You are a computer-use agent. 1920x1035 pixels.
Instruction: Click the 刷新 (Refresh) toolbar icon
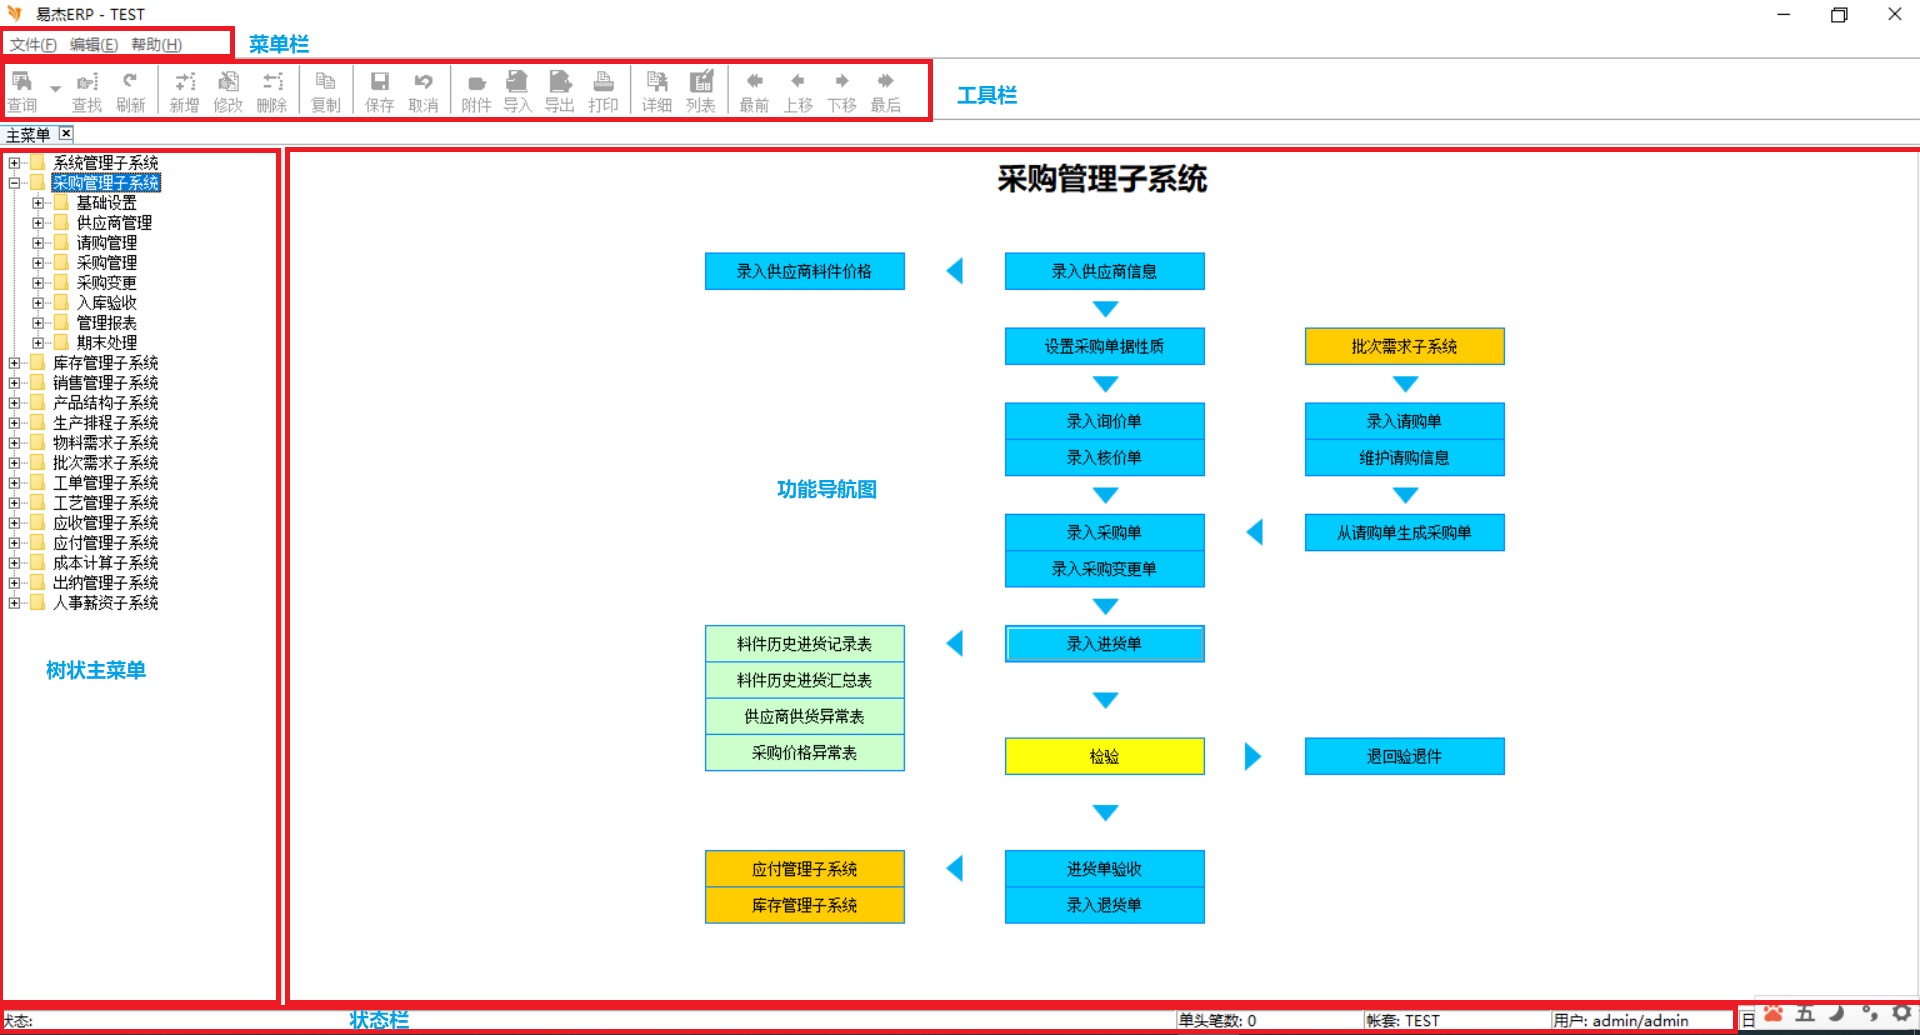130,91
